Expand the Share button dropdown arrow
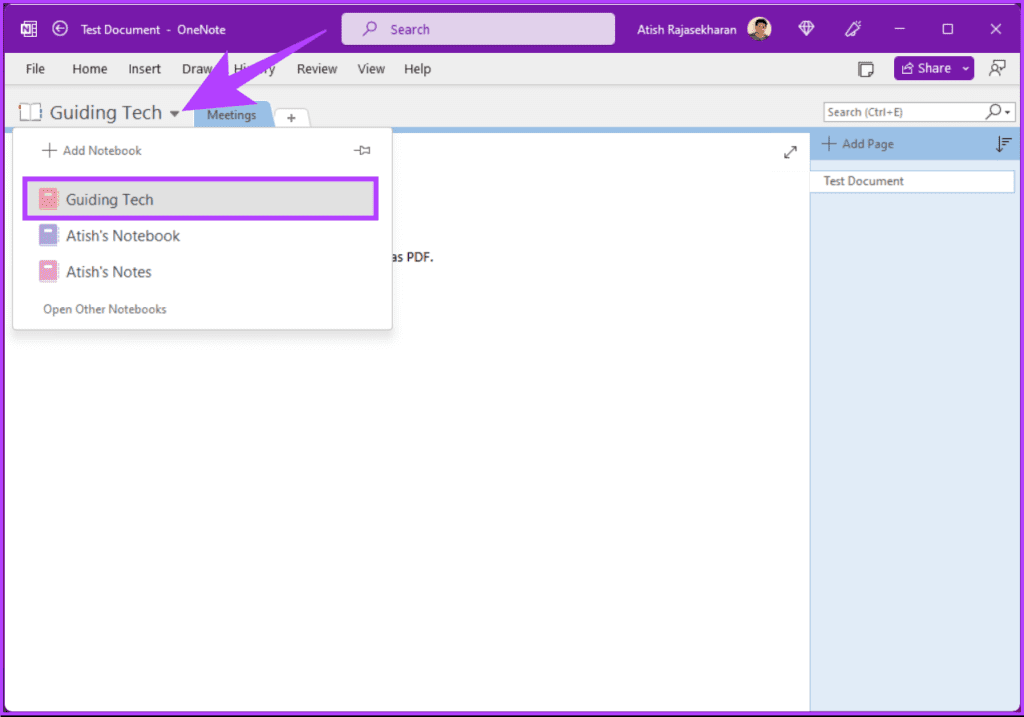Image resolution: width=1024 pixels, height=717 pixels. [966, 69]
